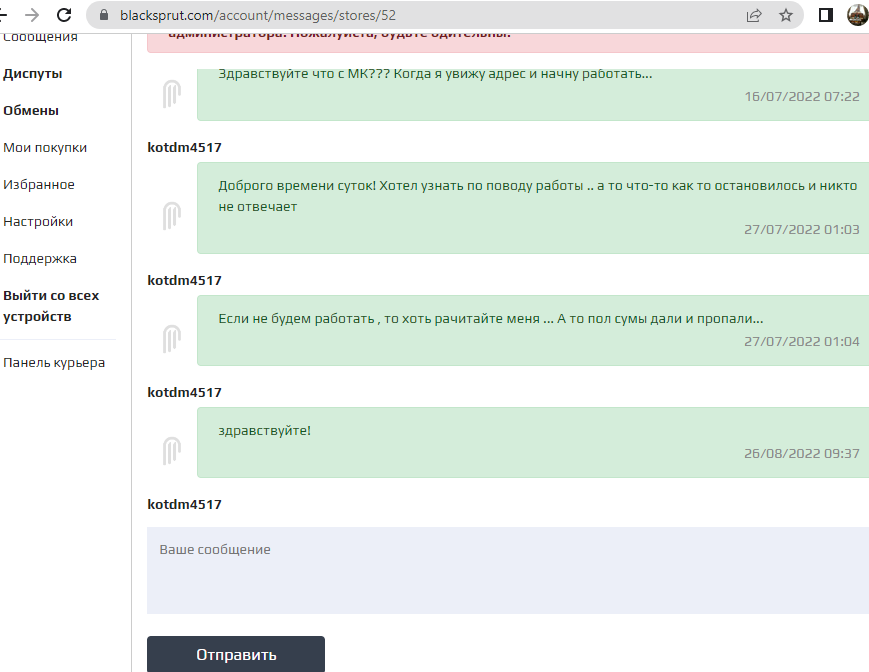Open 'Панель курьера'
Viewport: 869px width, 672px height.
click(54, 363)
